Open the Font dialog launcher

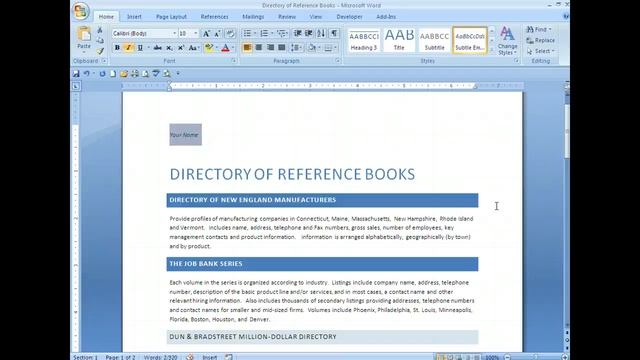(234, 61)
